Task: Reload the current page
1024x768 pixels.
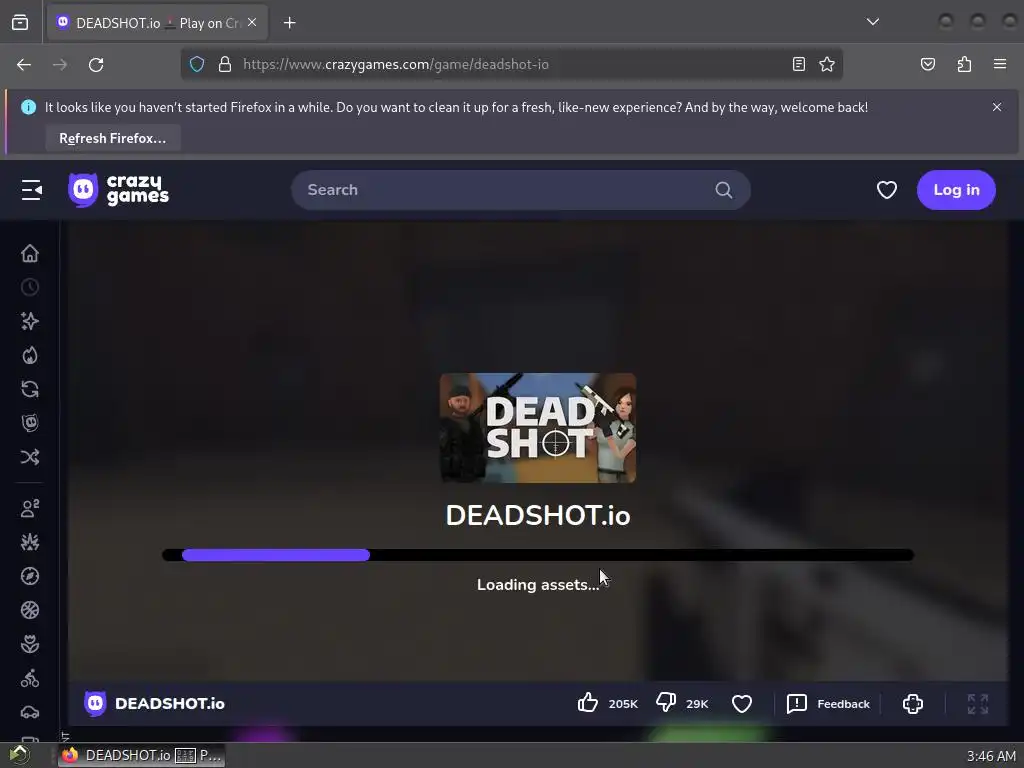Action: [x=96, y=65]
